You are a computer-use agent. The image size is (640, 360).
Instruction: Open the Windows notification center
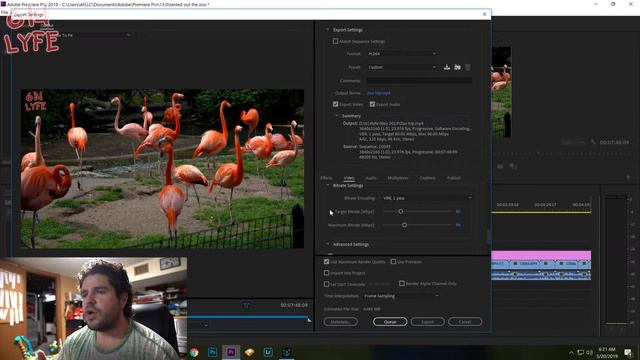coord(629,352)
